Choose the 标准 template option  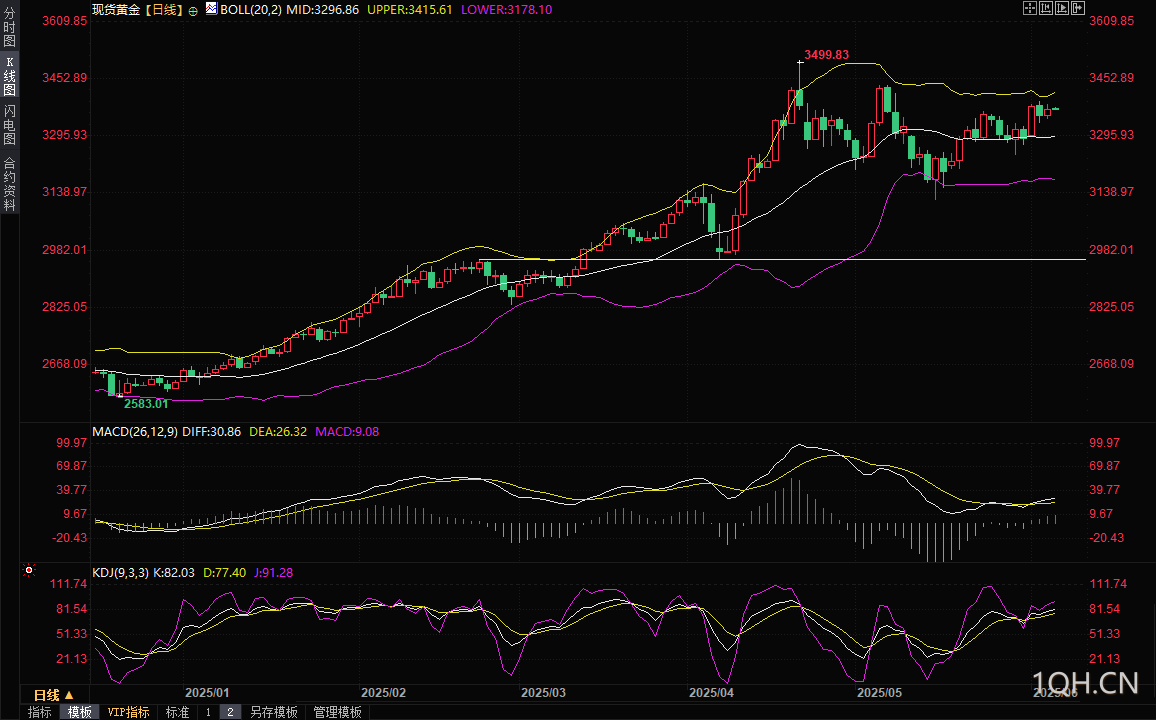pyautogui.click(x=177, y=712)
